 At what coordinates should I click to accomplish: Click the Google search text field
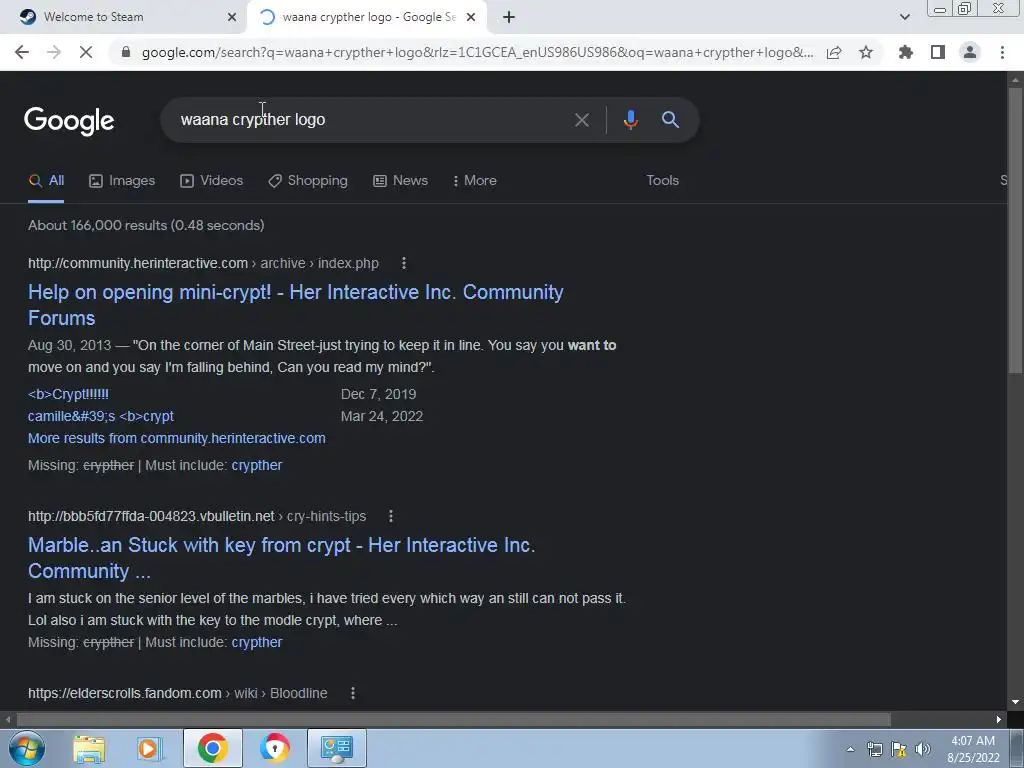369,120
